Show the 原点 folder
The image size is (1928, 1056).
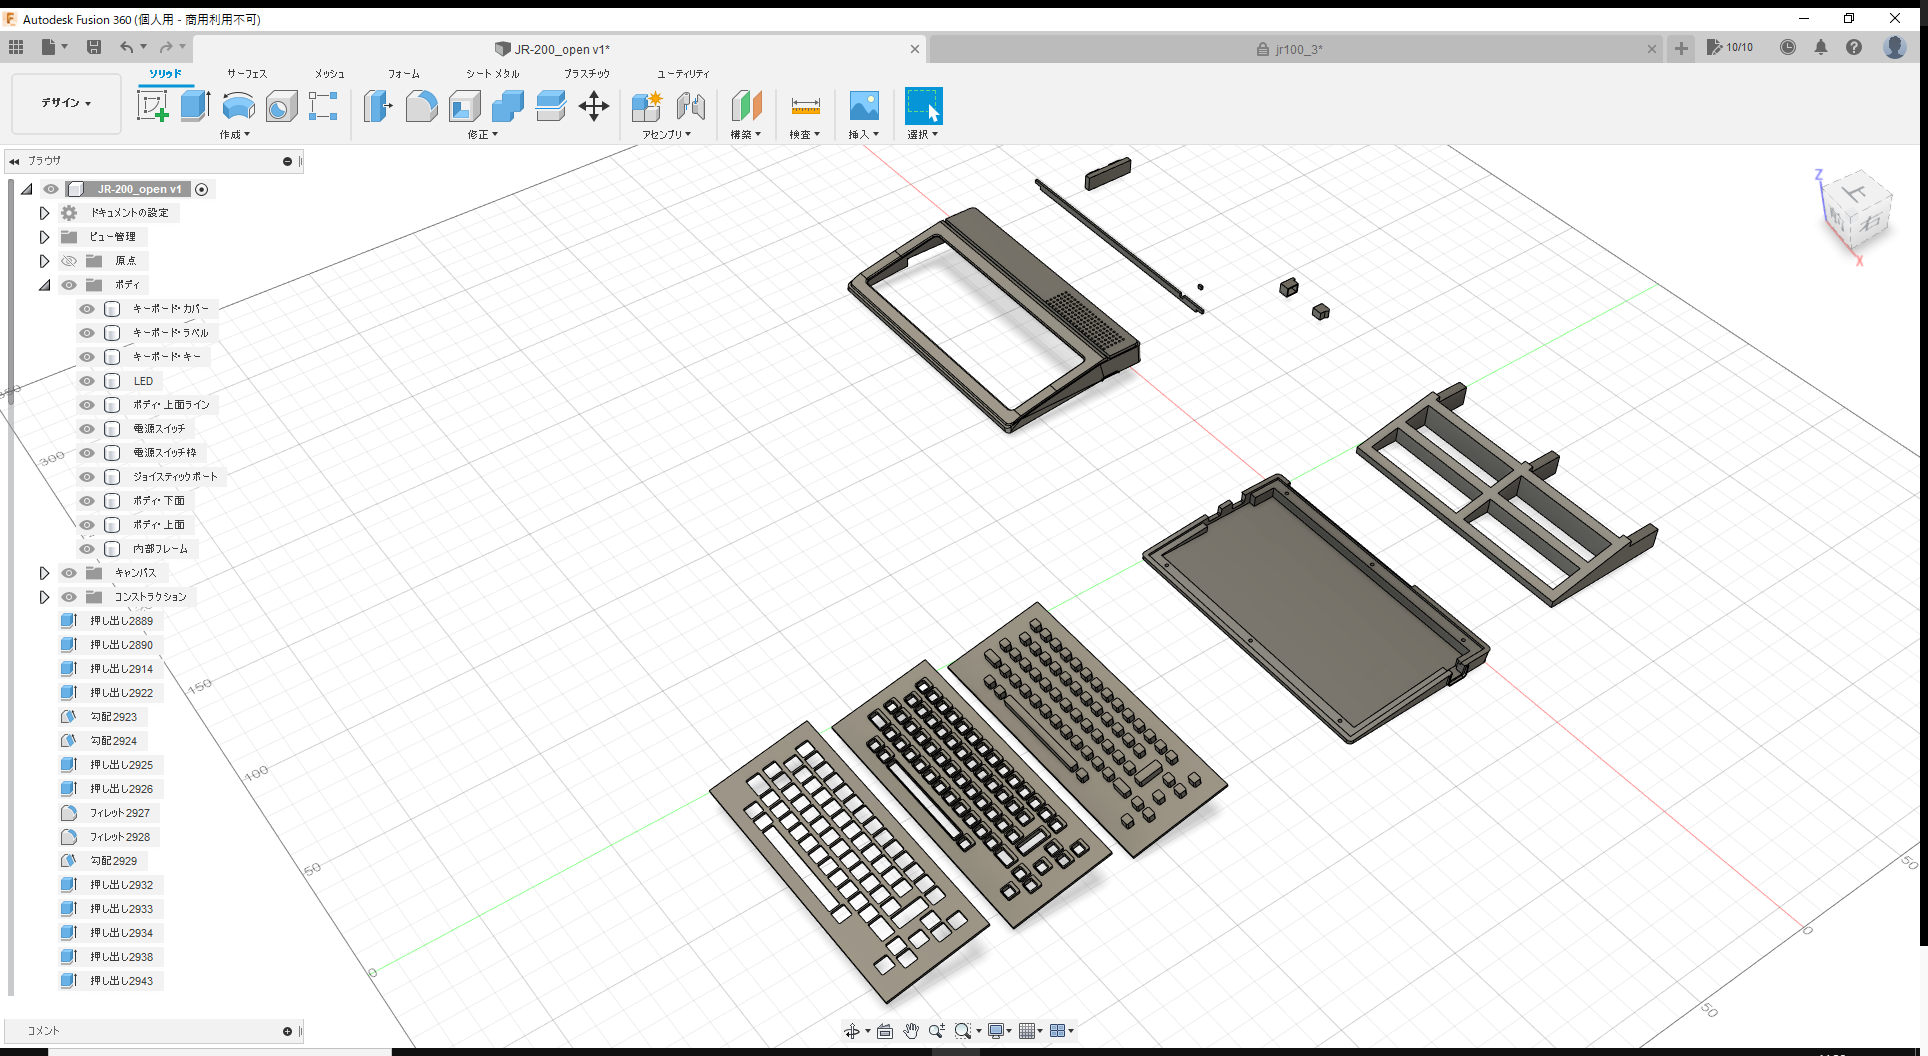coord(68,261)
